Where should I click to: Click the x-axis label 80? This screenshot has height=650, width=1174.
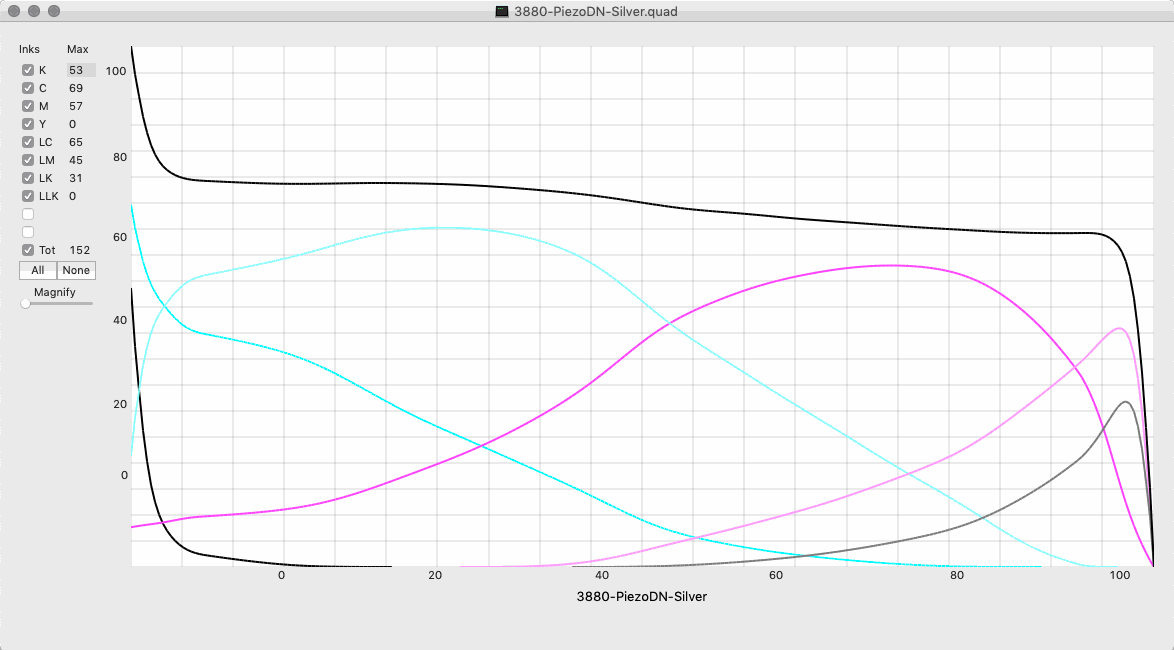click(x=957, y=575)
